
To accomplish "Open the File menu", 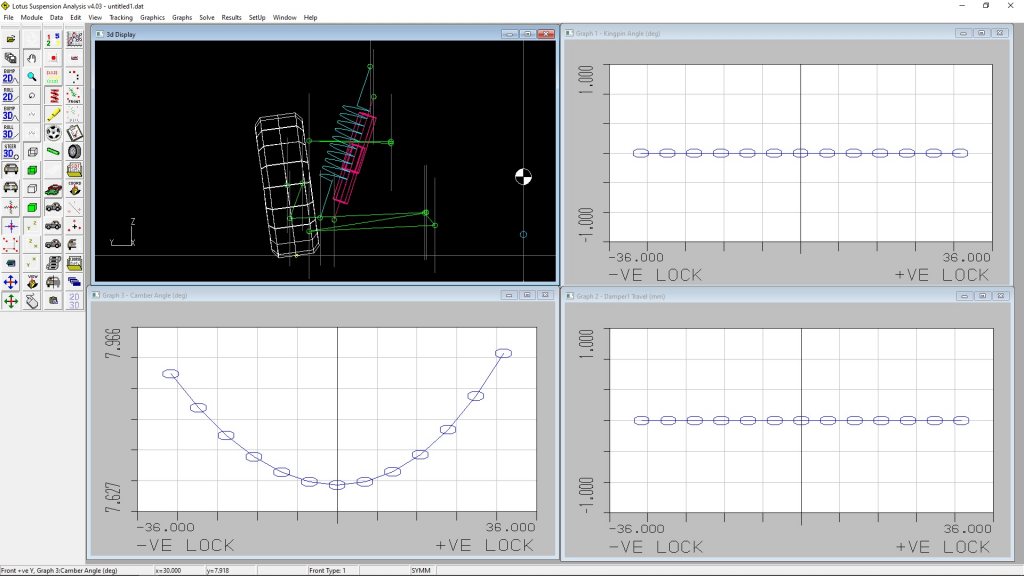I will pyautogui.click(x=8, y=18).
